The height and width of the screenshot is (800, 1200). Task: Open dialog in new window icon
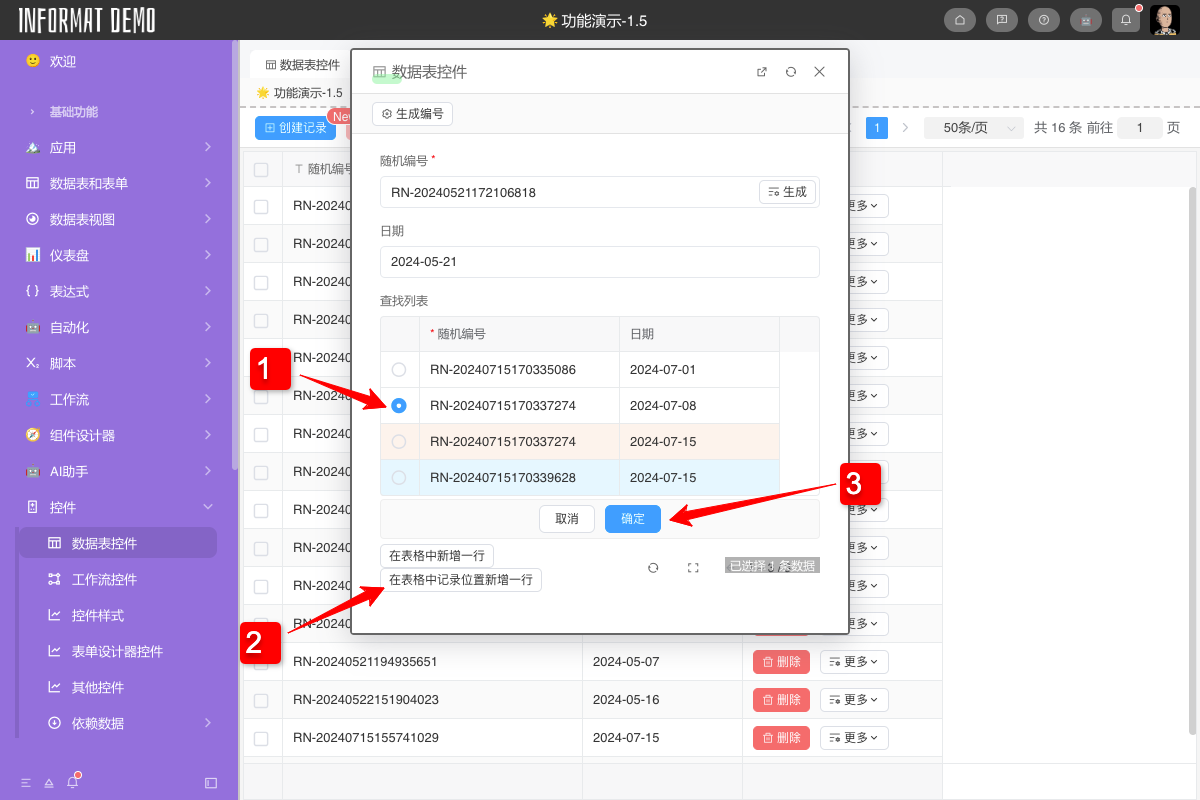(762, 72)
